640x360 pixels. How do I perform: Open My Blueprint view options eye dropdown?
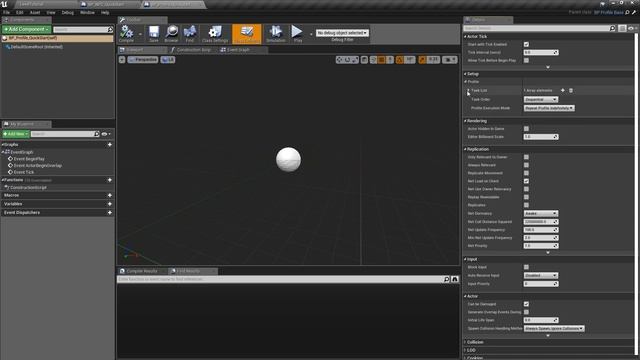point(106,134)
